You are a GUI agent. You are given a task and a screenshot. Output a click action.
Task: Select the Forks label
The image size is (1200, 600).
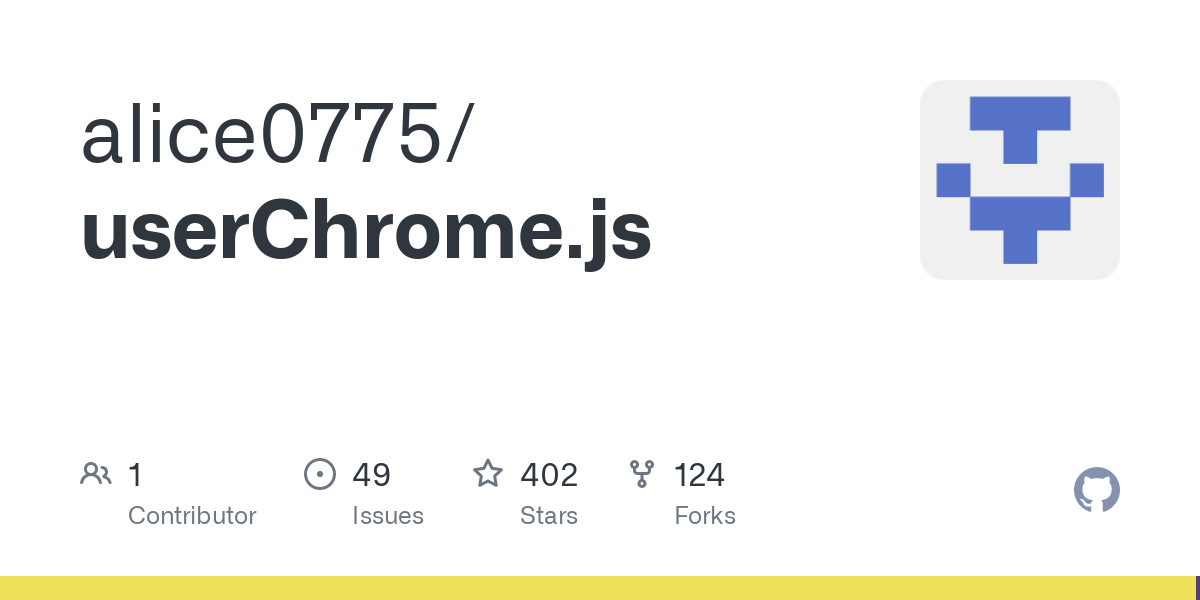click(x=705, y=516)
